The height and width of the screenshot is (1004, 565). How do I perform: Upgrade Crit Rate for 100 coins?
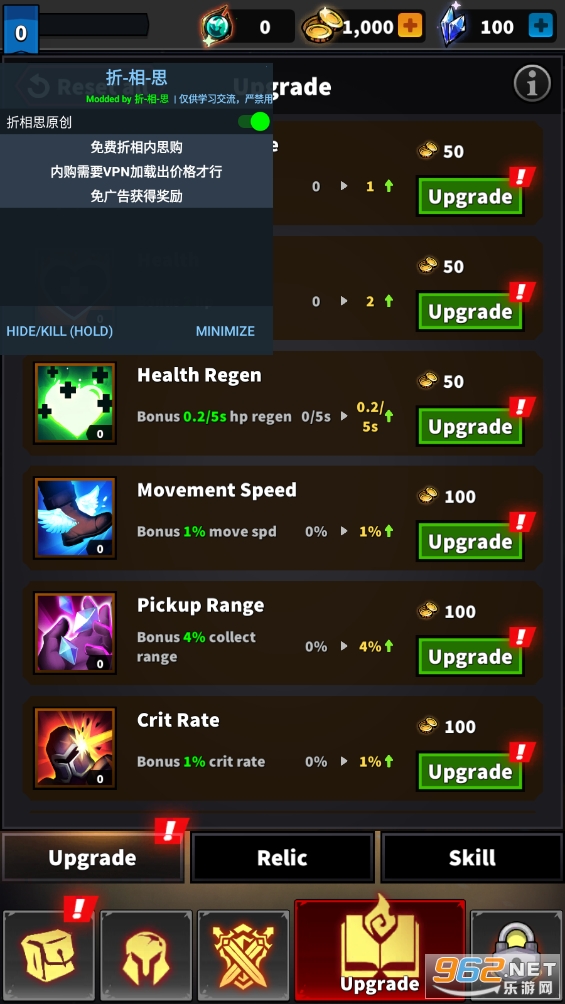(470, 772)
